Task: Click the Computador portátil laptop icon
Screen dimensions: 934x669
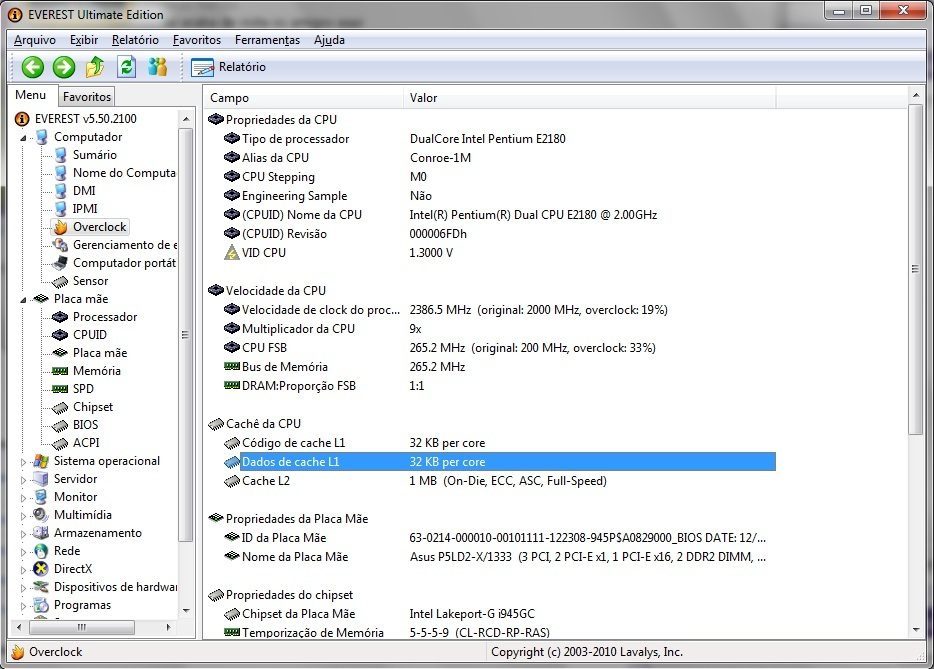Action: tap(60, 263)
